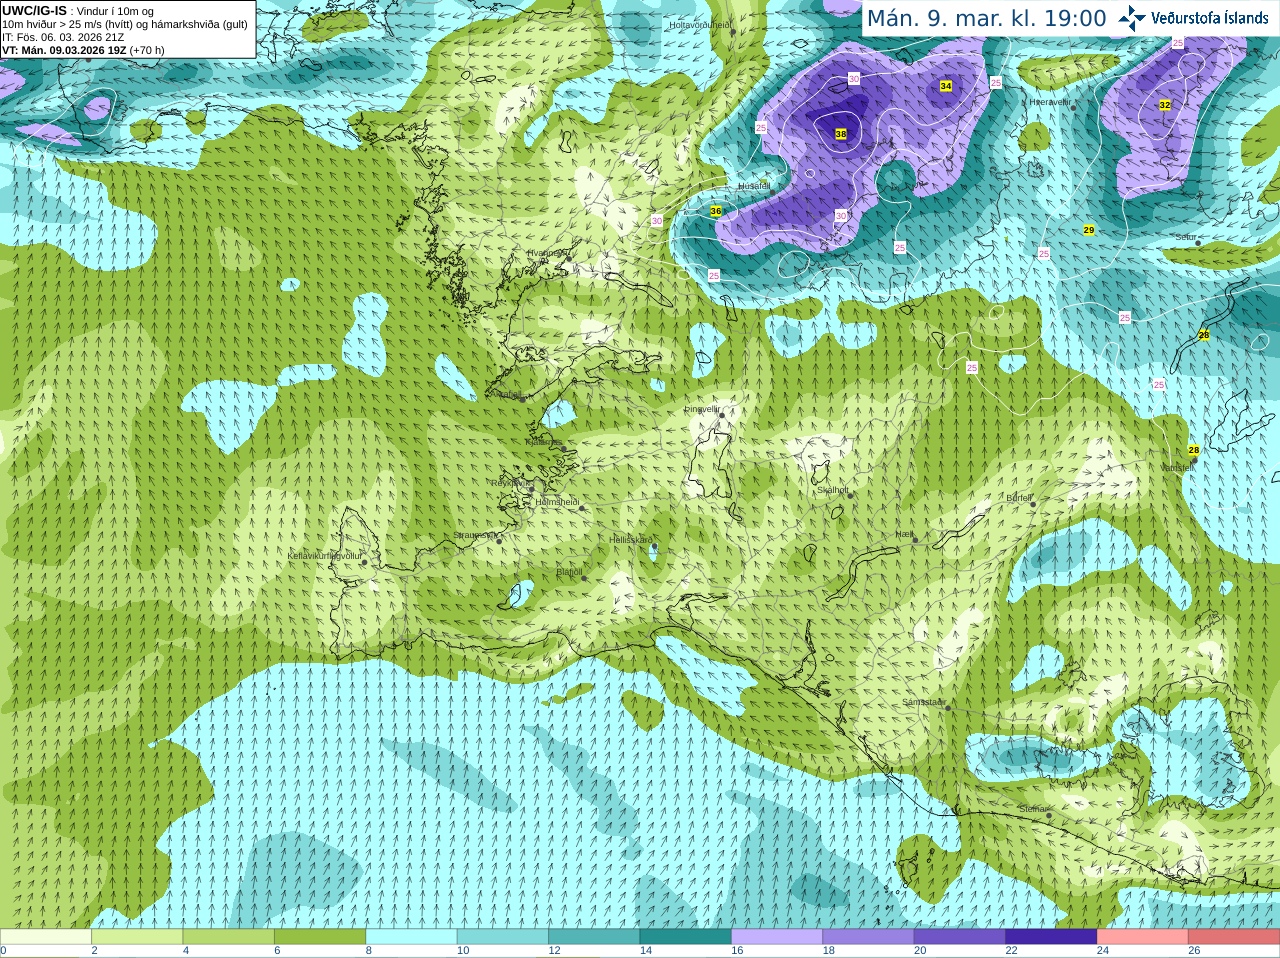Image resolution: width=1280 pixels, height=958 pixels.
Task: Click the yellow gust maximum marker 32
Action: pyautogui.click(x=1165, y=105)
